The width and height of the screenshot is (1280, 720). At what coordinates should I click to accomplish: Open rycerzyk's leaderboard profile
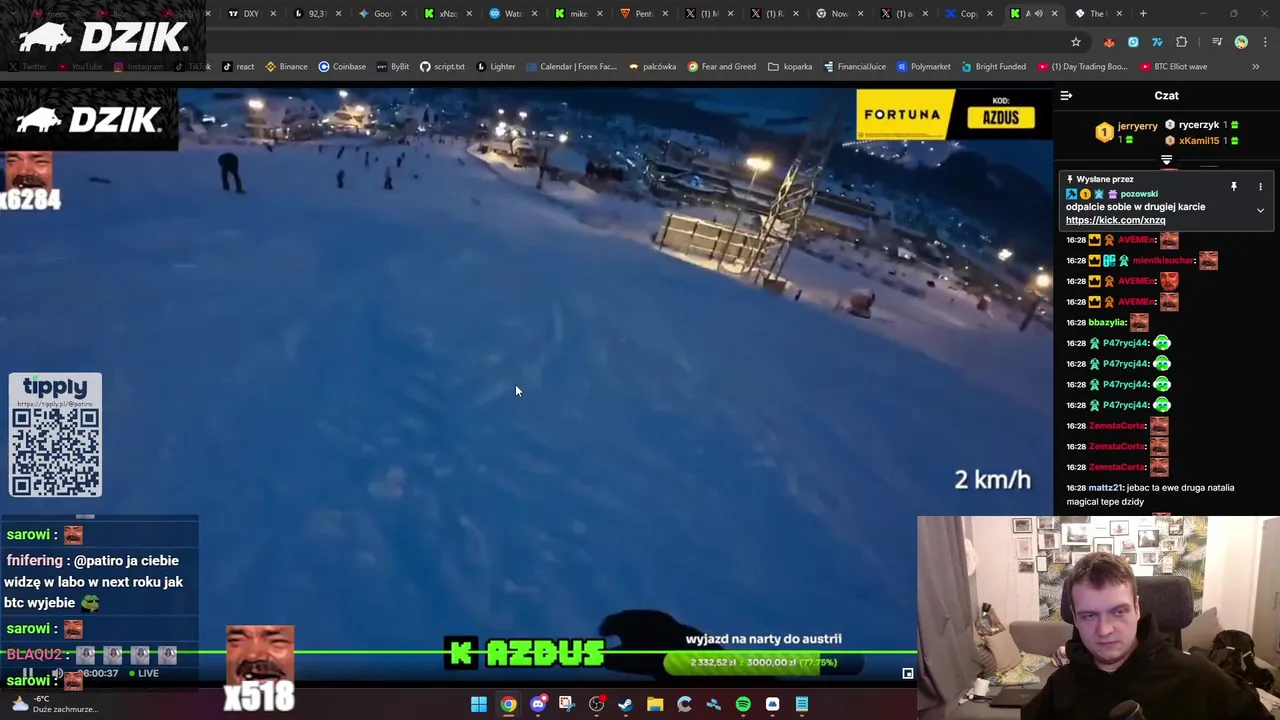point(1198,125)
